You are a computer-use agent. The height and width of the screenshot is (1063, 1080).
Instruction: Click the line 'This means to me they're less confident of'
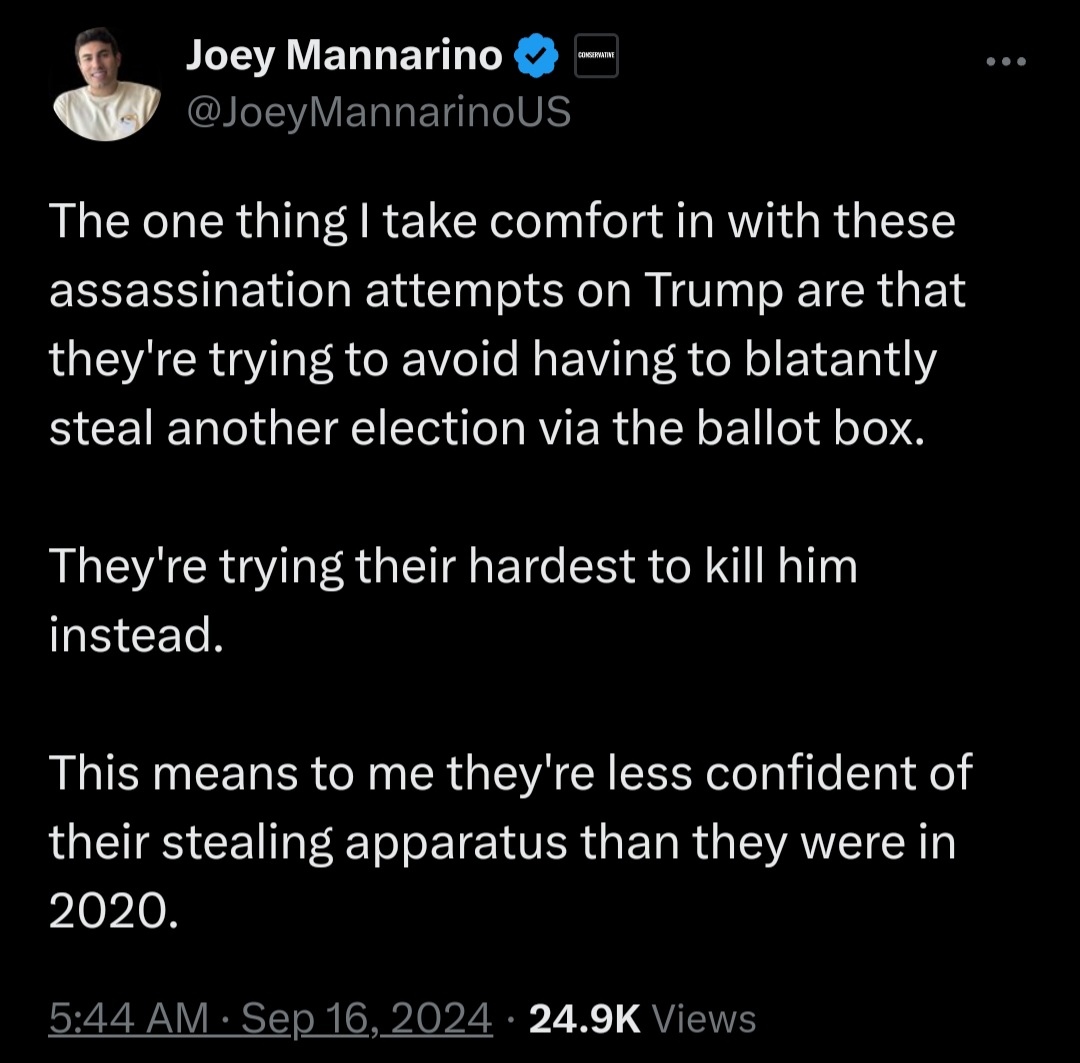[510, 773]
